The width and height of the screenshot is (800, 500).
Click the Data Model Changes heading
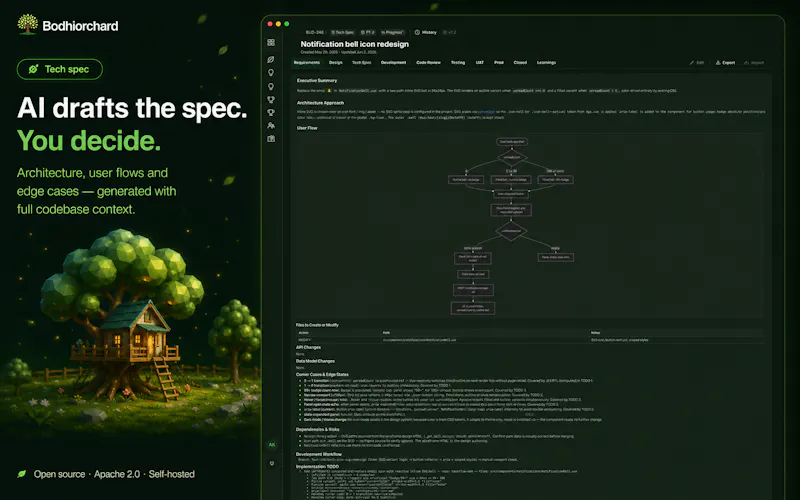pos(315,361)
